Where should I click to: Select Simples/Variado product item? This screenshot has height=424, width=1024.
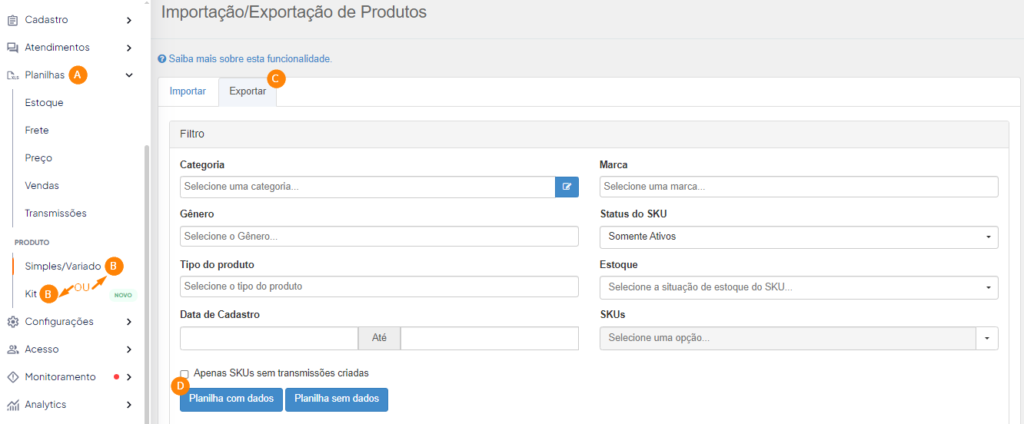coord(63,267)
